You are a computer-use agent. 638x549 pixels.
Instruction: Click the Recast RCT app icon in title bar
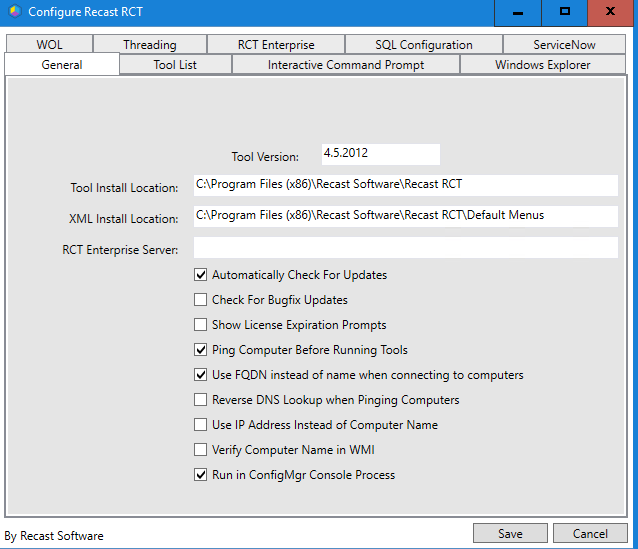(x=15, y=11)
